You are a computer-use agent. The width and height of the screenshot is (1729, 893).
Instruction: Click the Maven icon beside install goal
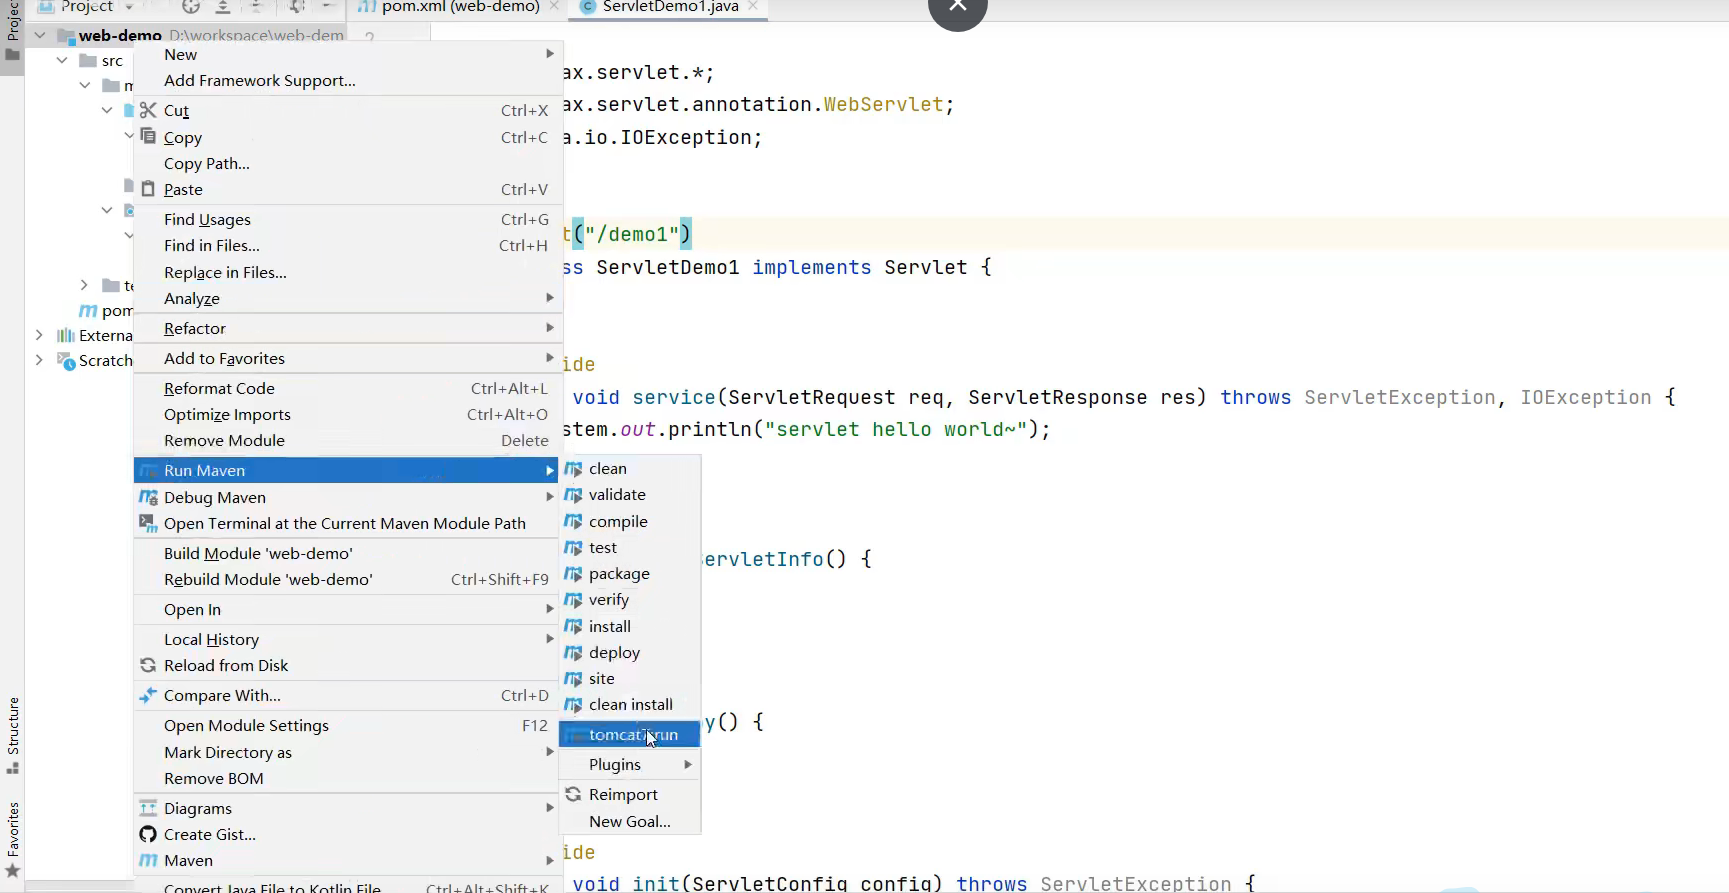[x=573, y=626]
